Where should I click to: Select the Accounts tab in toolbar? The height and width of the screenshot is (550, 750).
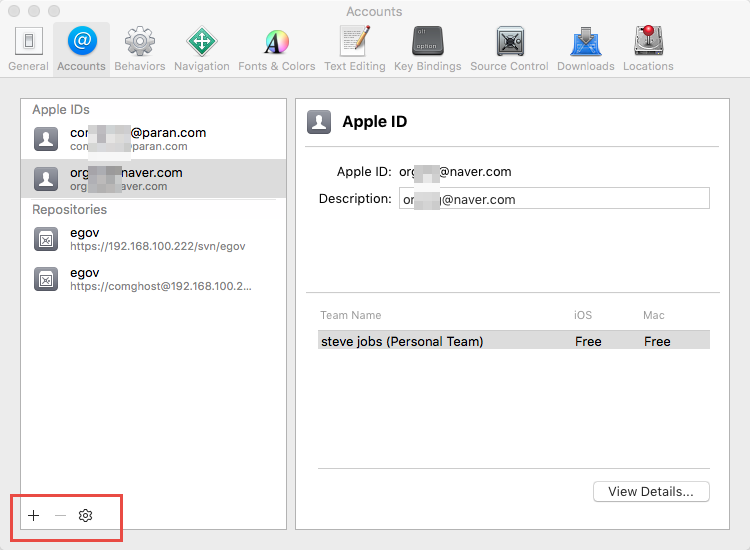pos(81,48)
